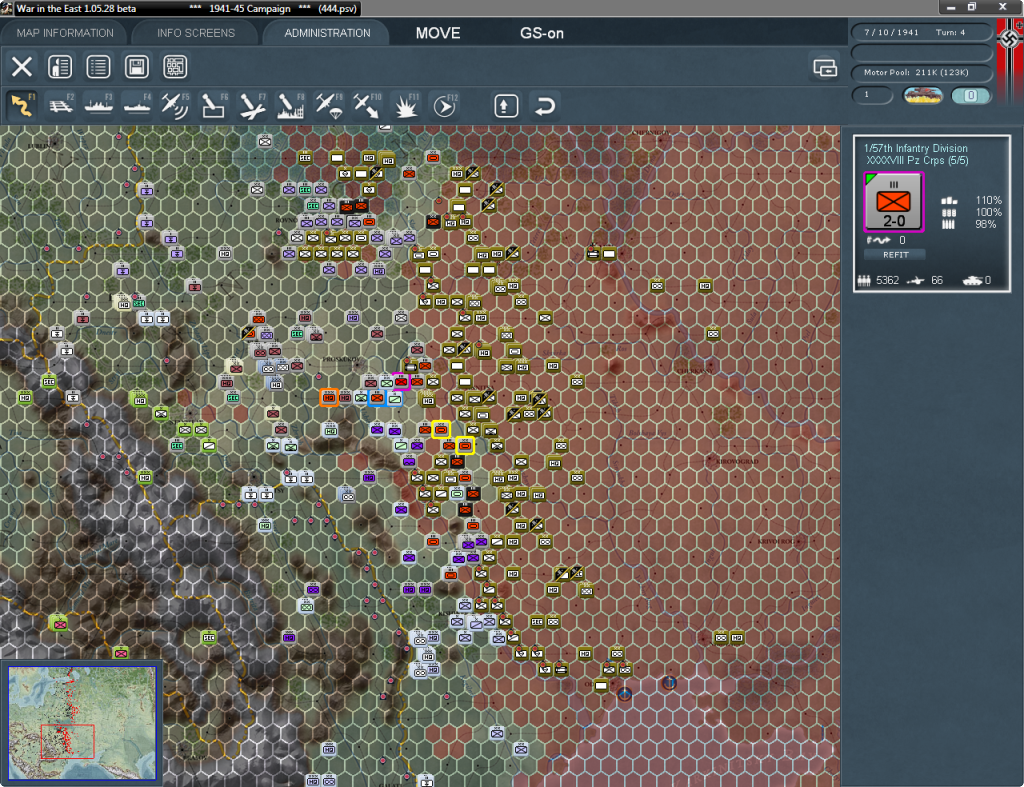The height and width of the screenshot is (787, 1024).
Task: Select the F7 bomb airfield mode icon
Action: click(252, 105)
